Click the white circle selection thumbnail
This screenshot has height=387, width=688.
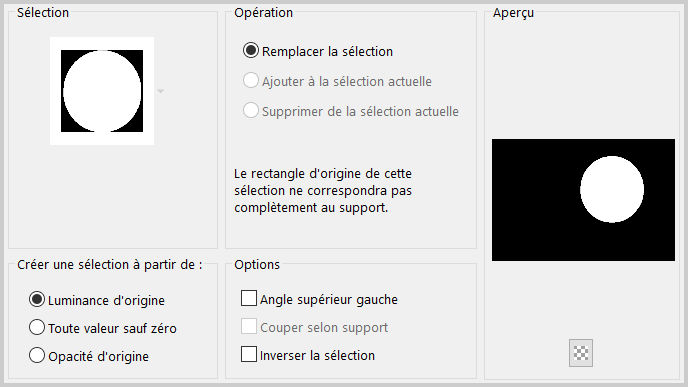(x=102, y=91)
